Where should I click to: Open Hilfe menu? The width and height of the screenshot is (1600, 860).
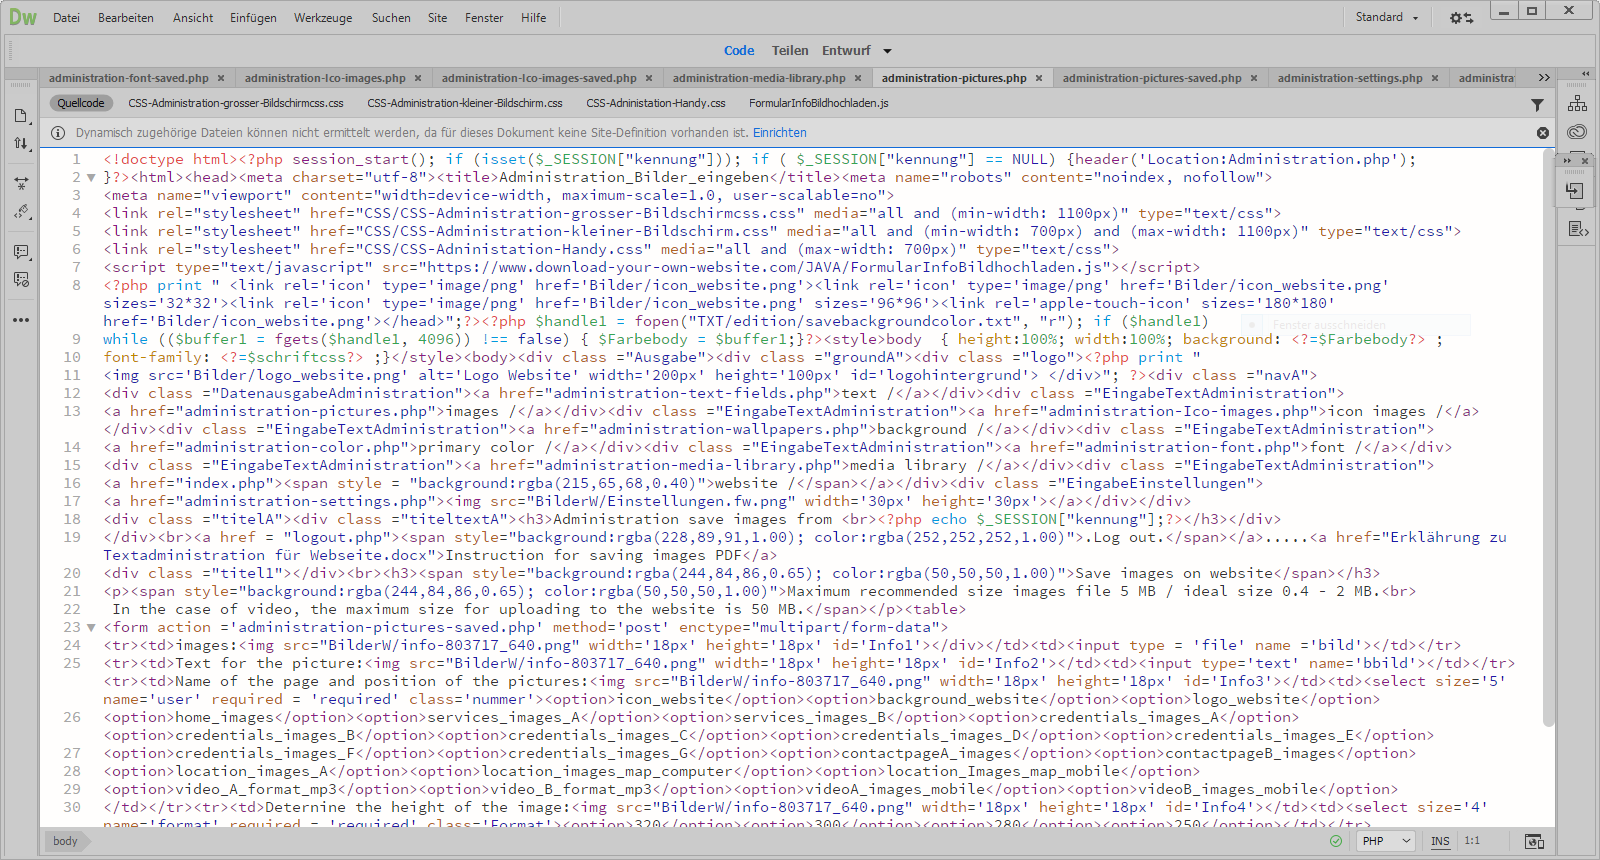tap(534, 18)
